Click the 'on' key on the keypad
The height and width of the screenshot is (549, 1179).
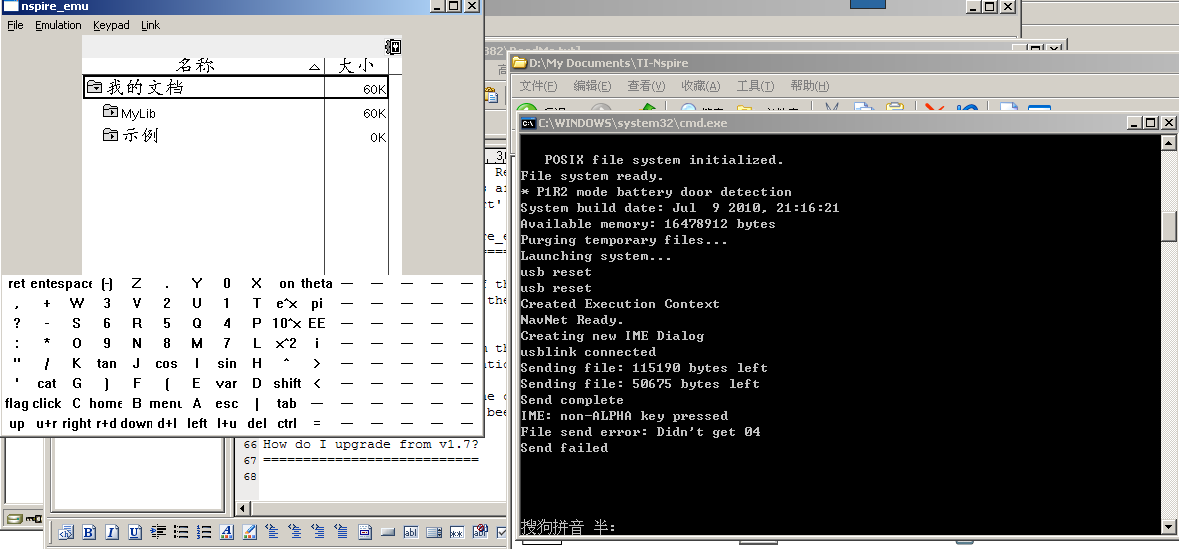(x=286, y=284)
